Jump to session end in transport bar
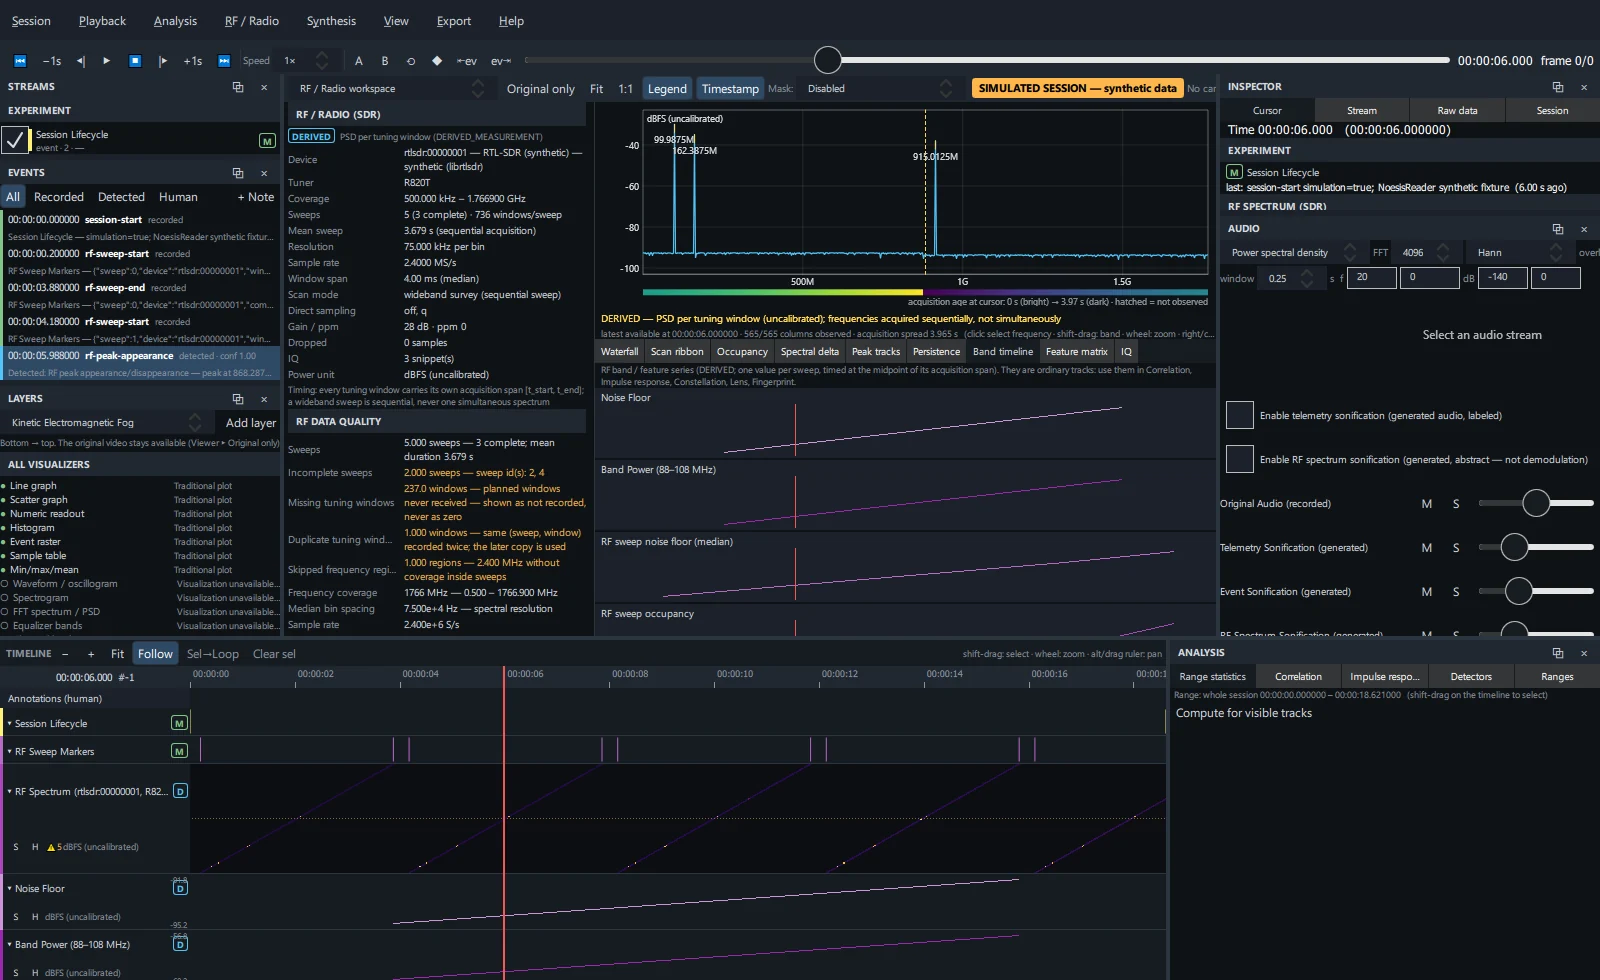Image resolution: width=1600 pixels, height=980 pixels. [224, 61]
